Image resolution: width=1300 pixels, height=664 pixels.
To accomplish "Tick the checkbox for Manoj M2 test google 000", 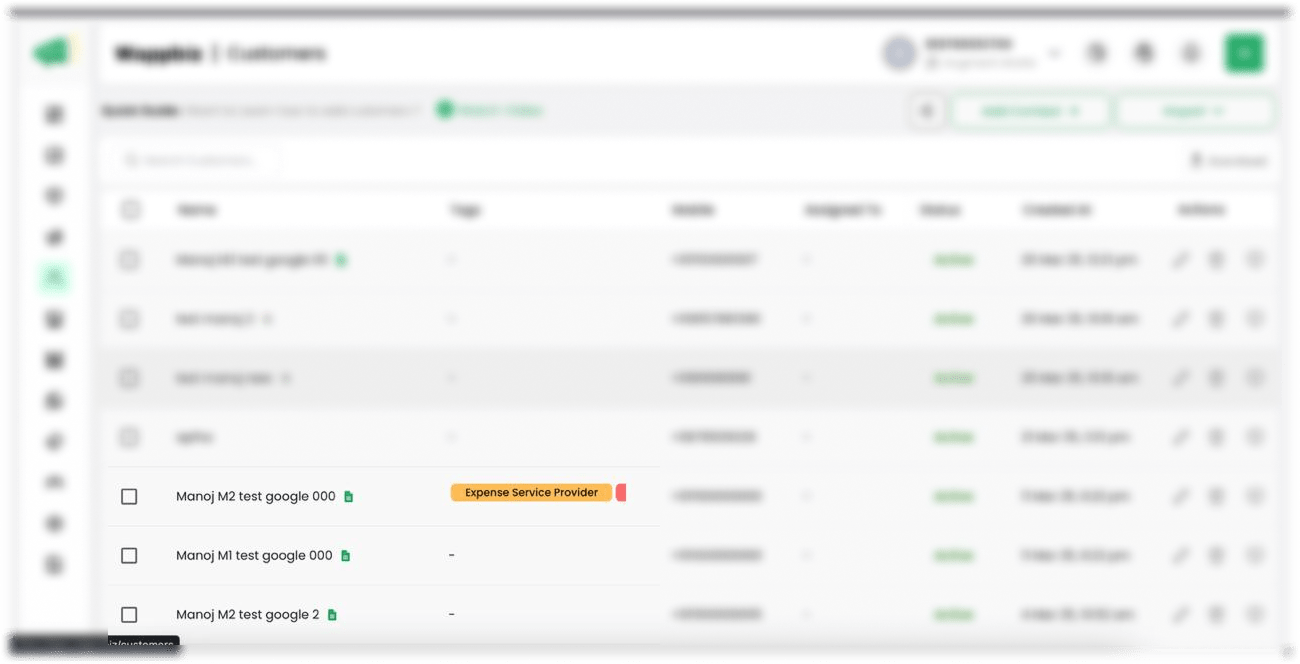I will tap(129, 496).
